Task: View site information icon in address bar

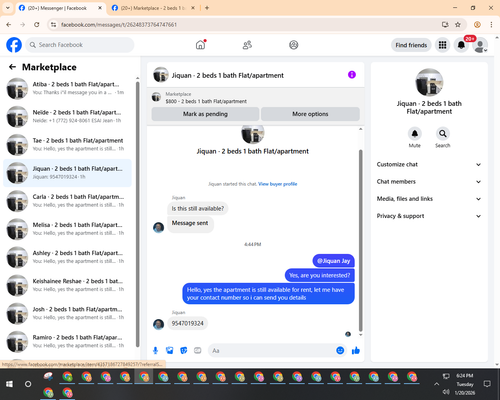Action: tap(53, 24)
